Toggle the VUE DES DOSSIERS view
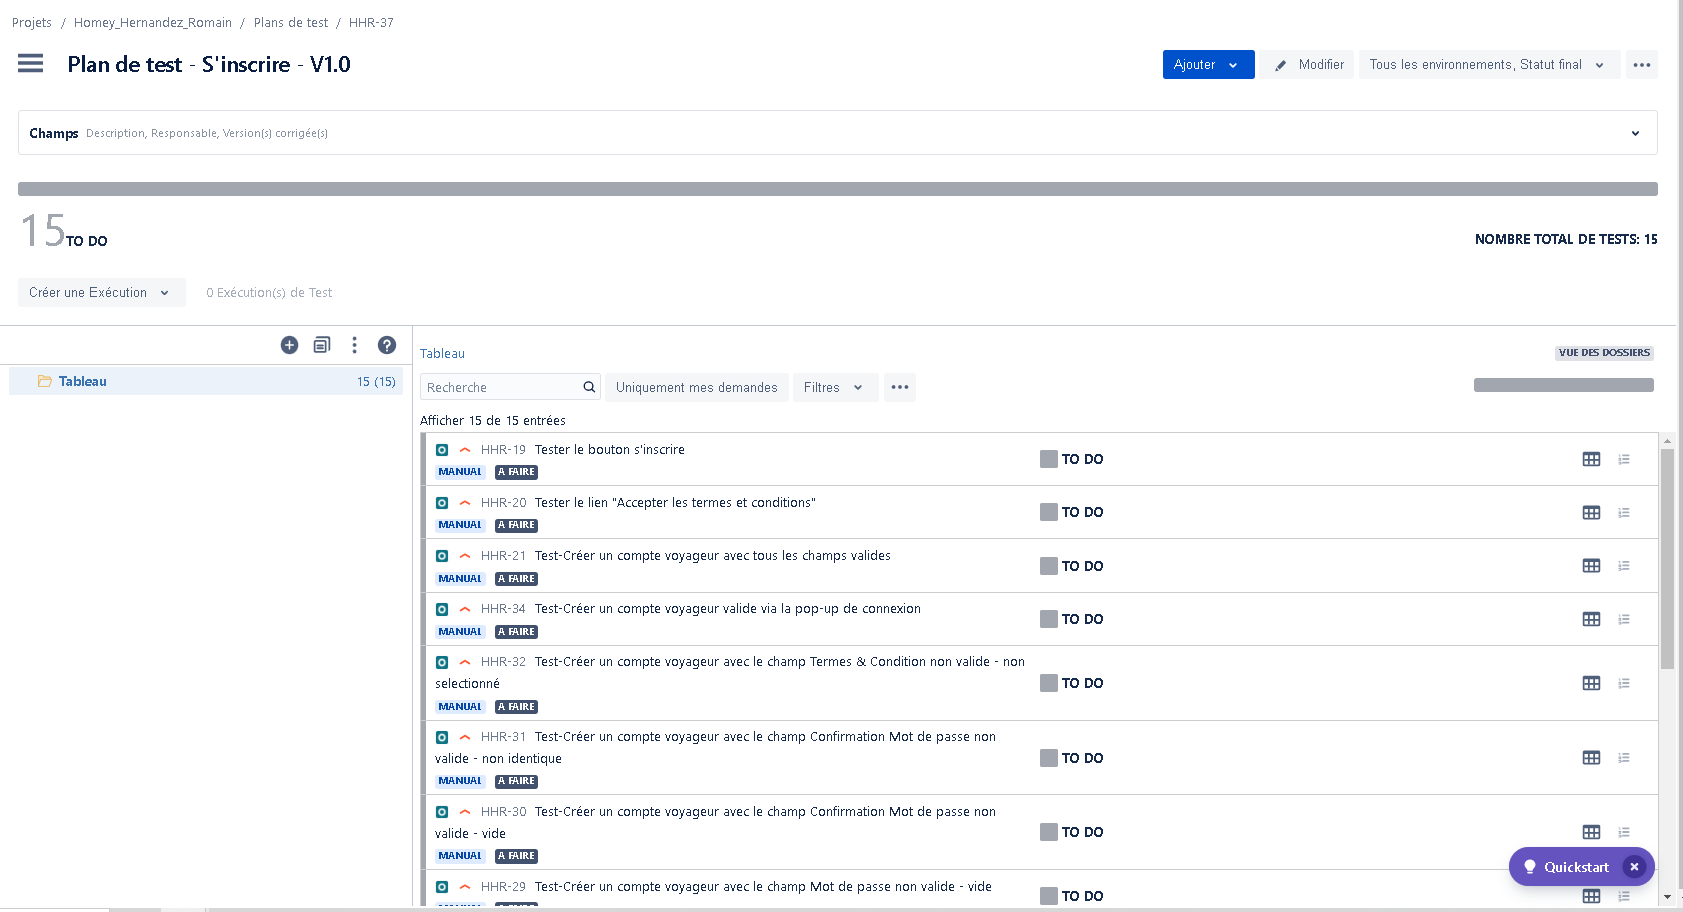The image size is (1683, 912). click(1603, 353)
